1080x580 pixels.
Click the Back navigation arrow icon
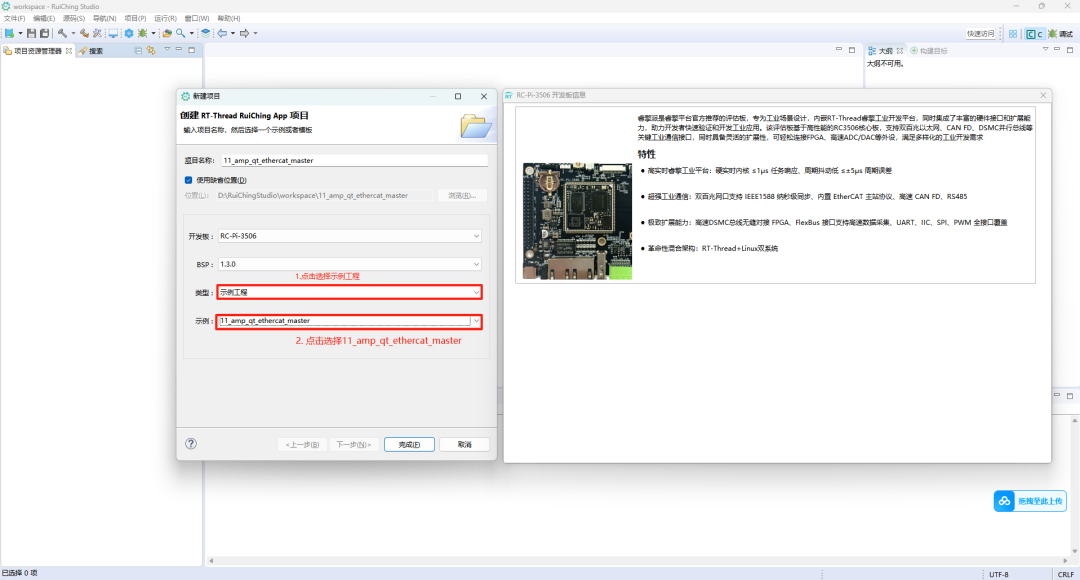point(222,33)
